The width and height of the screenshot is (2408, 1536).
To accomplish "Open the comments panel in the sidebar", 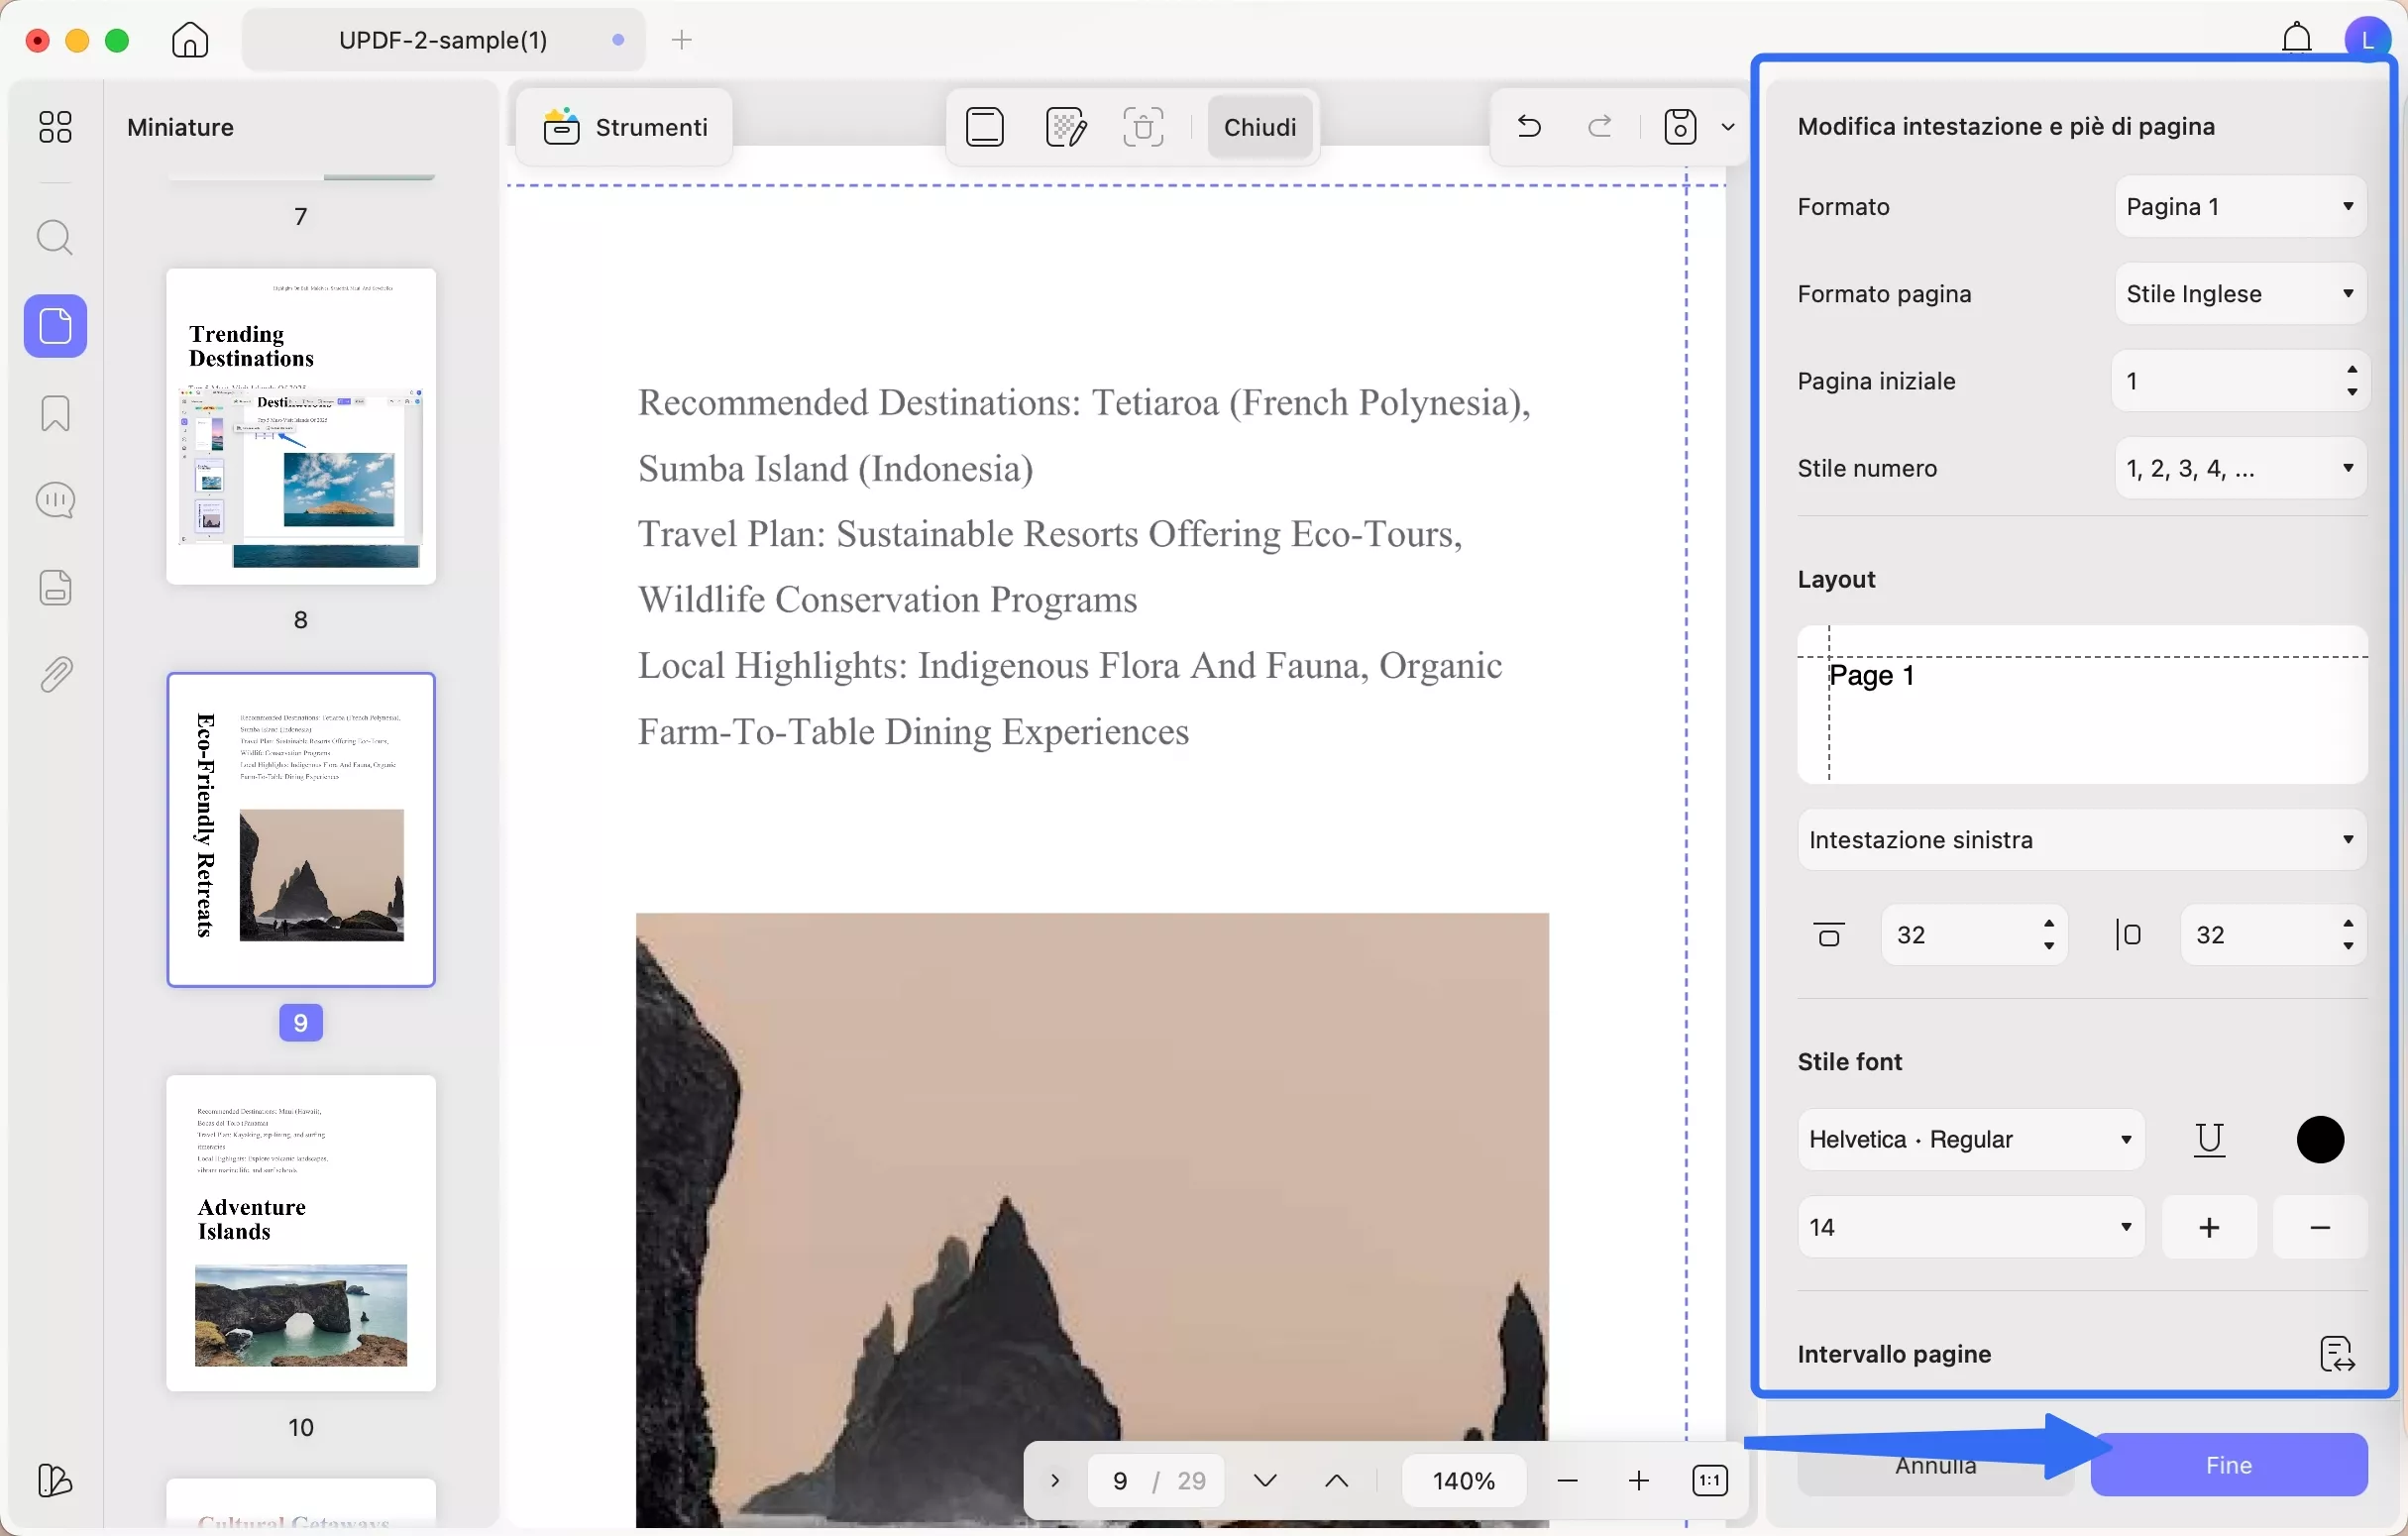I will (56, 499).
